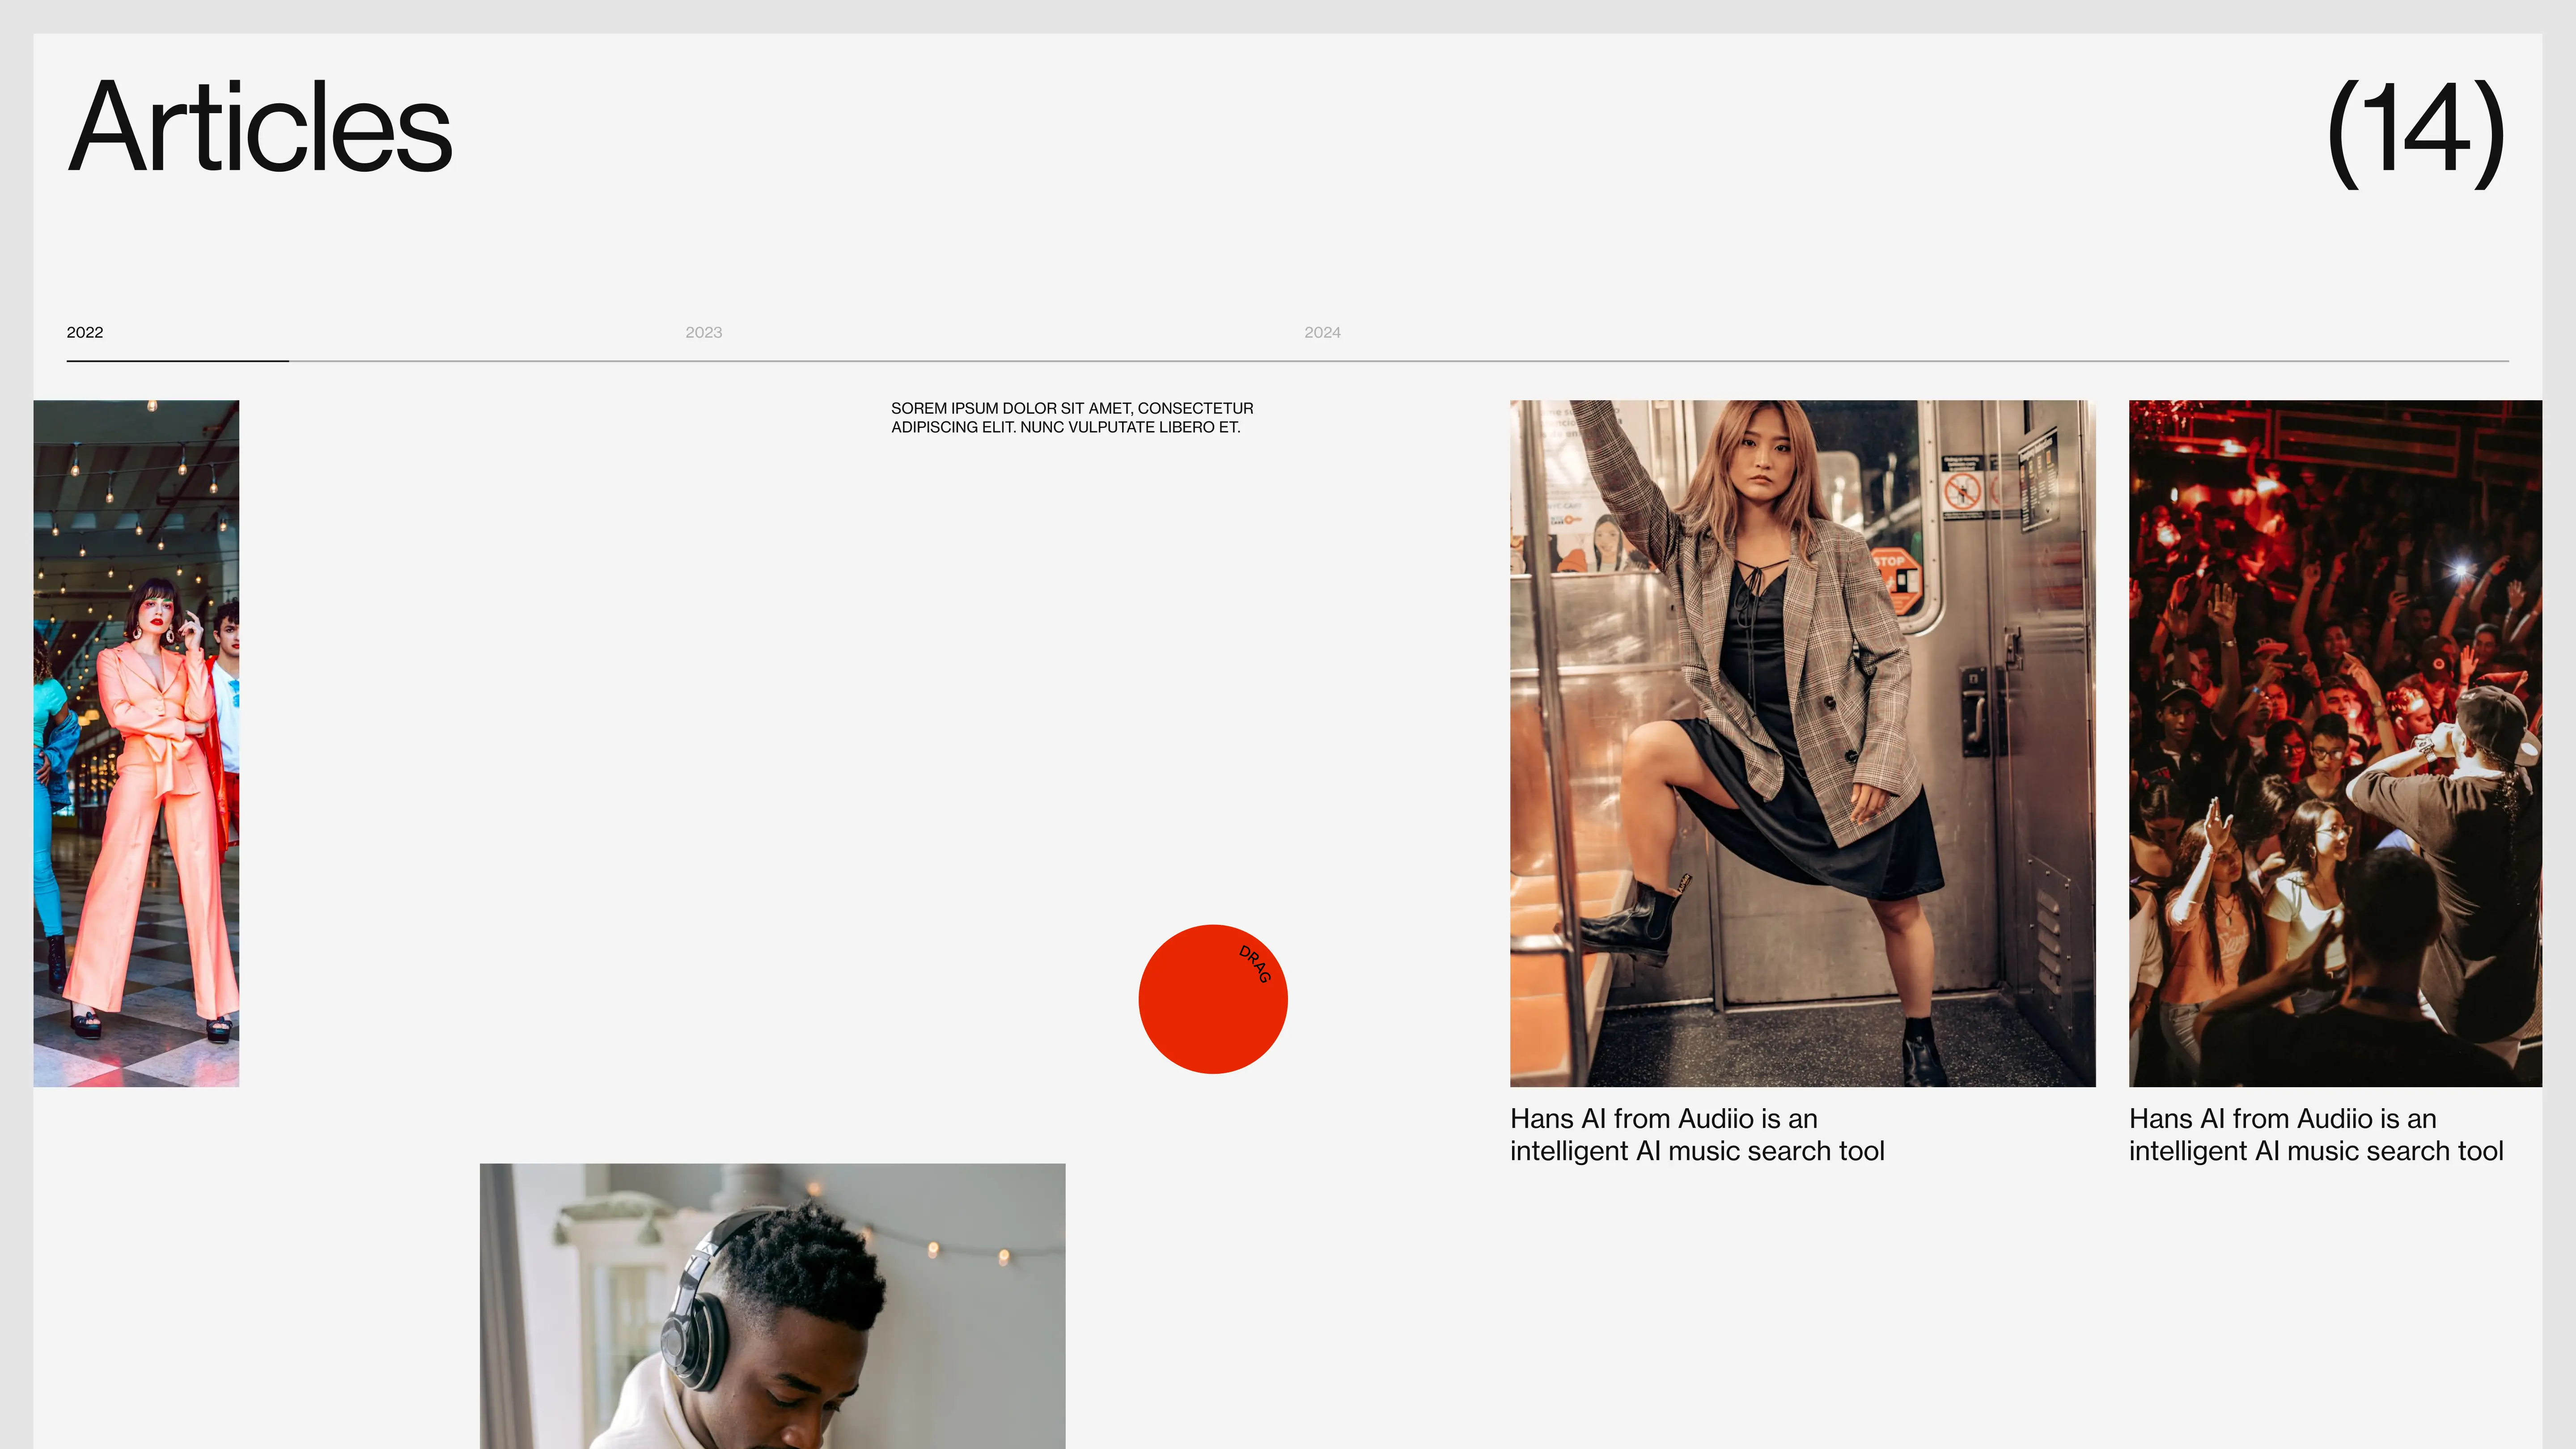The image size is (2576, 1449).
Task: Select the 2022 year tab
Action: click(x=85, y=332)
